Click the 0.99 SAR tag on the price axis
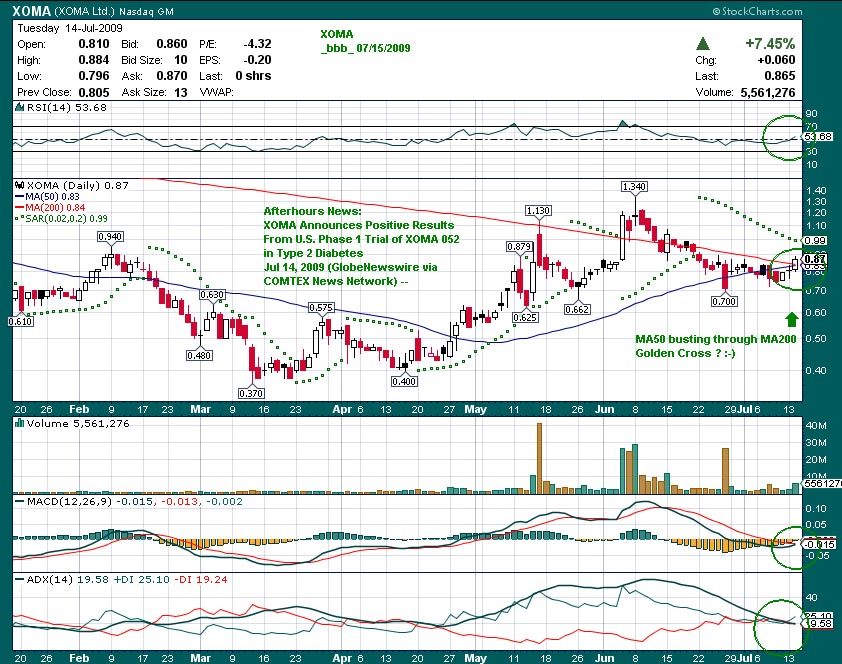 (x=815, y=240)
